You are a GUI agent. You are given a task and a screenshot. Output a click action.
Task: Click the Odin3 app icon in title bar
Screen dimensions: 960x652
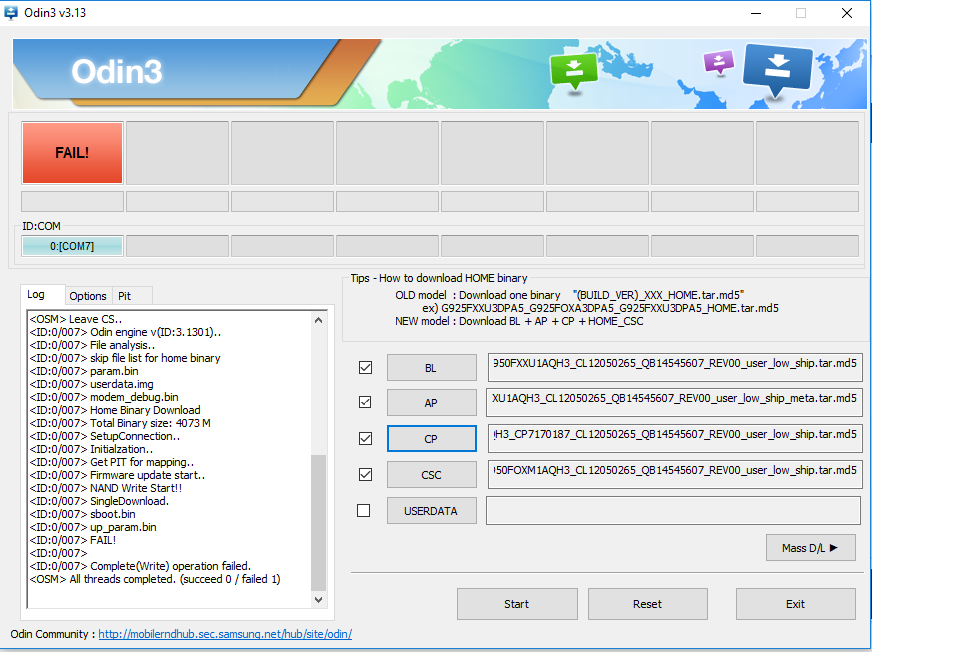[10, 12]
